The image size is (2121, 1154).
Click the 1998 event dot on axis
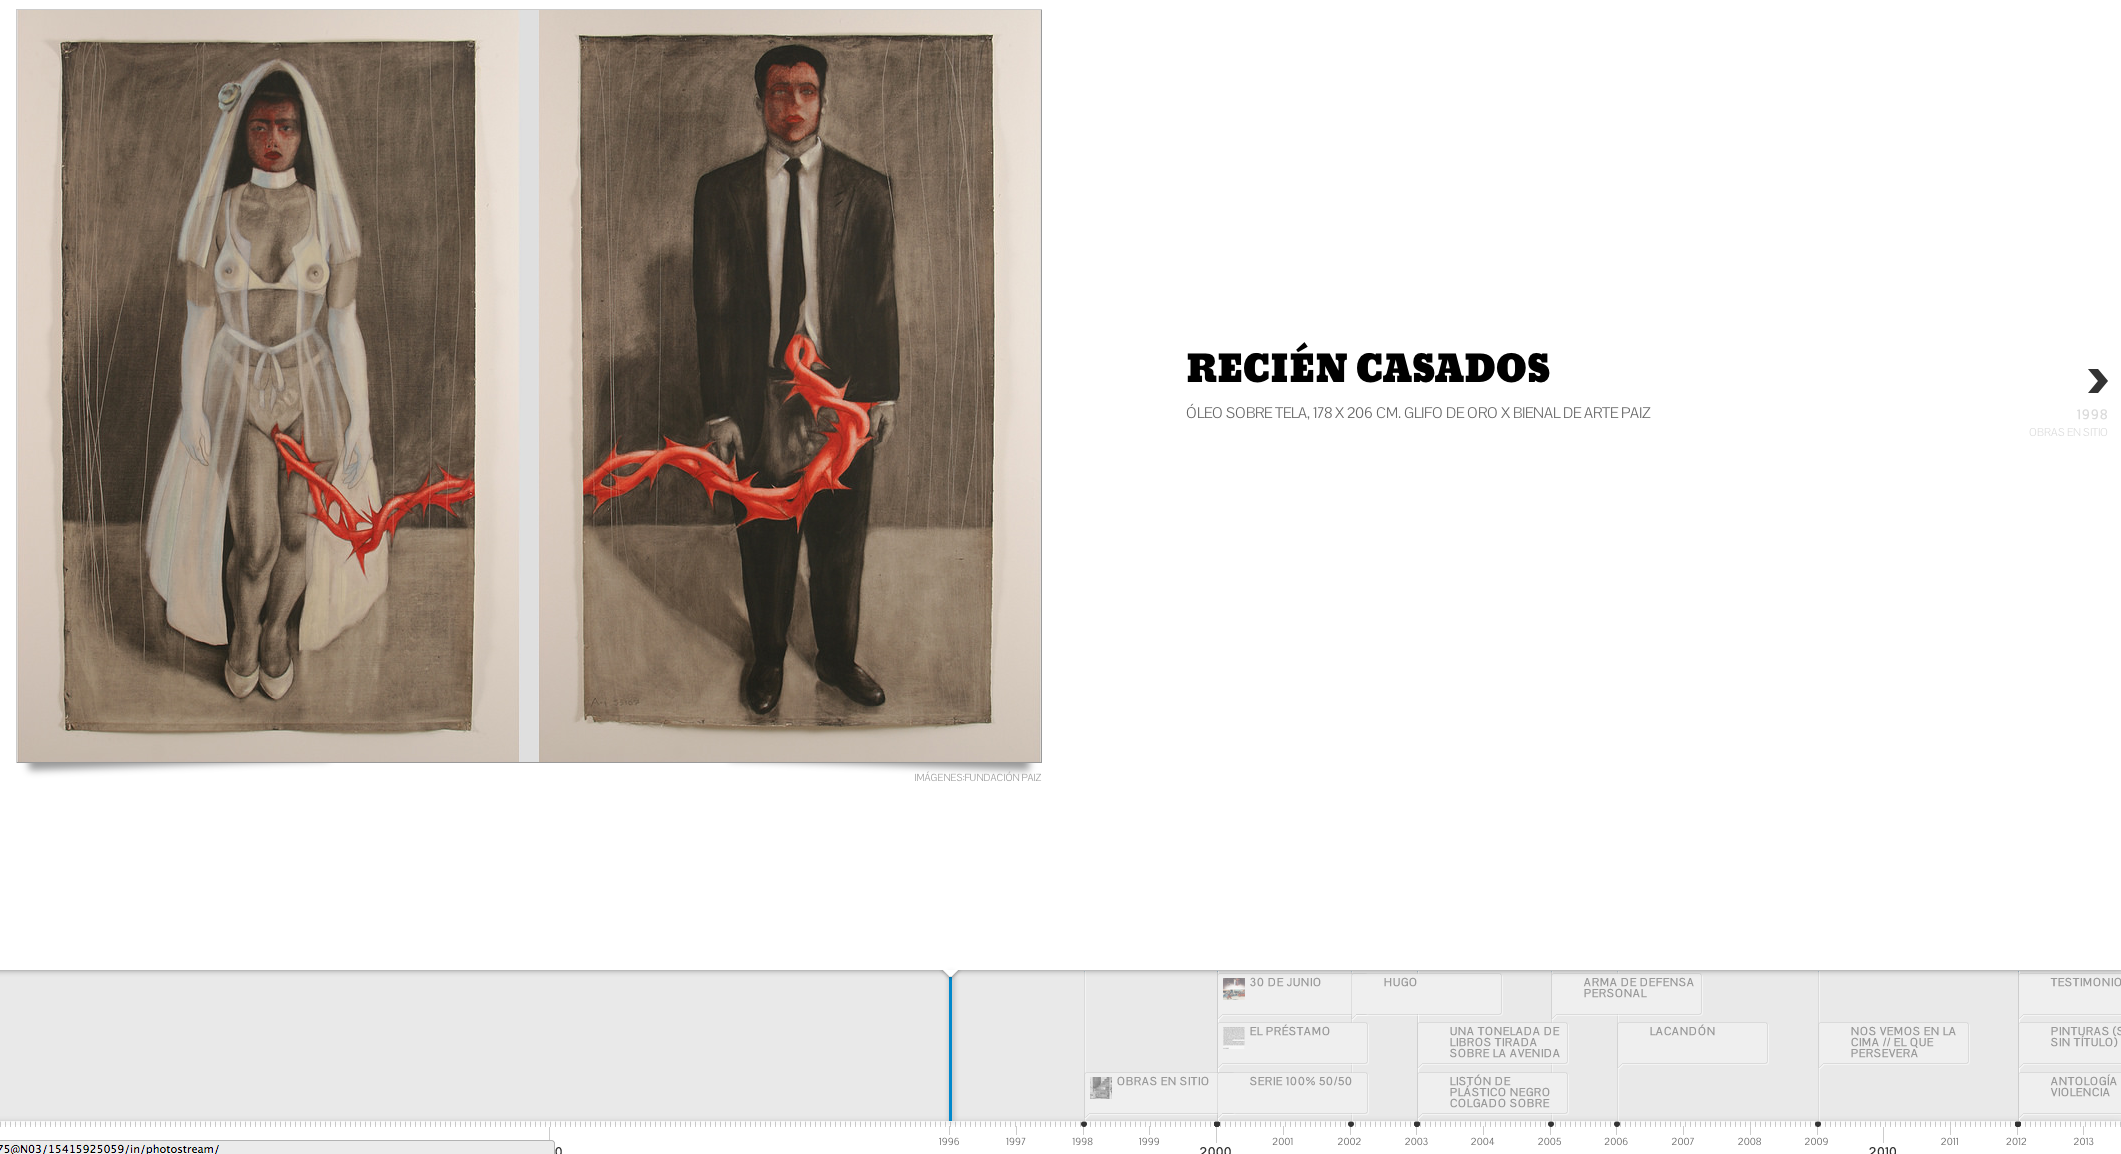click(x=1084, y=1124)
